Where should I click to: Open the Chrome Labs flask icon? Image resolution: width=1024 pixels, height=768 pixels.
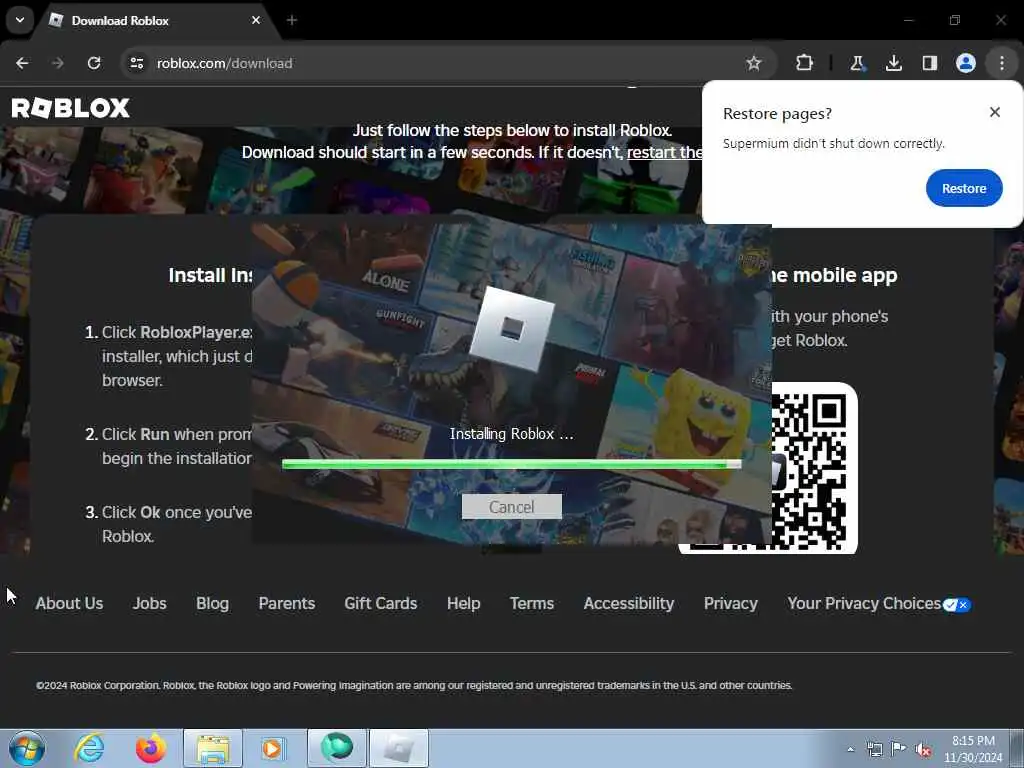click(x=857, y=63)
